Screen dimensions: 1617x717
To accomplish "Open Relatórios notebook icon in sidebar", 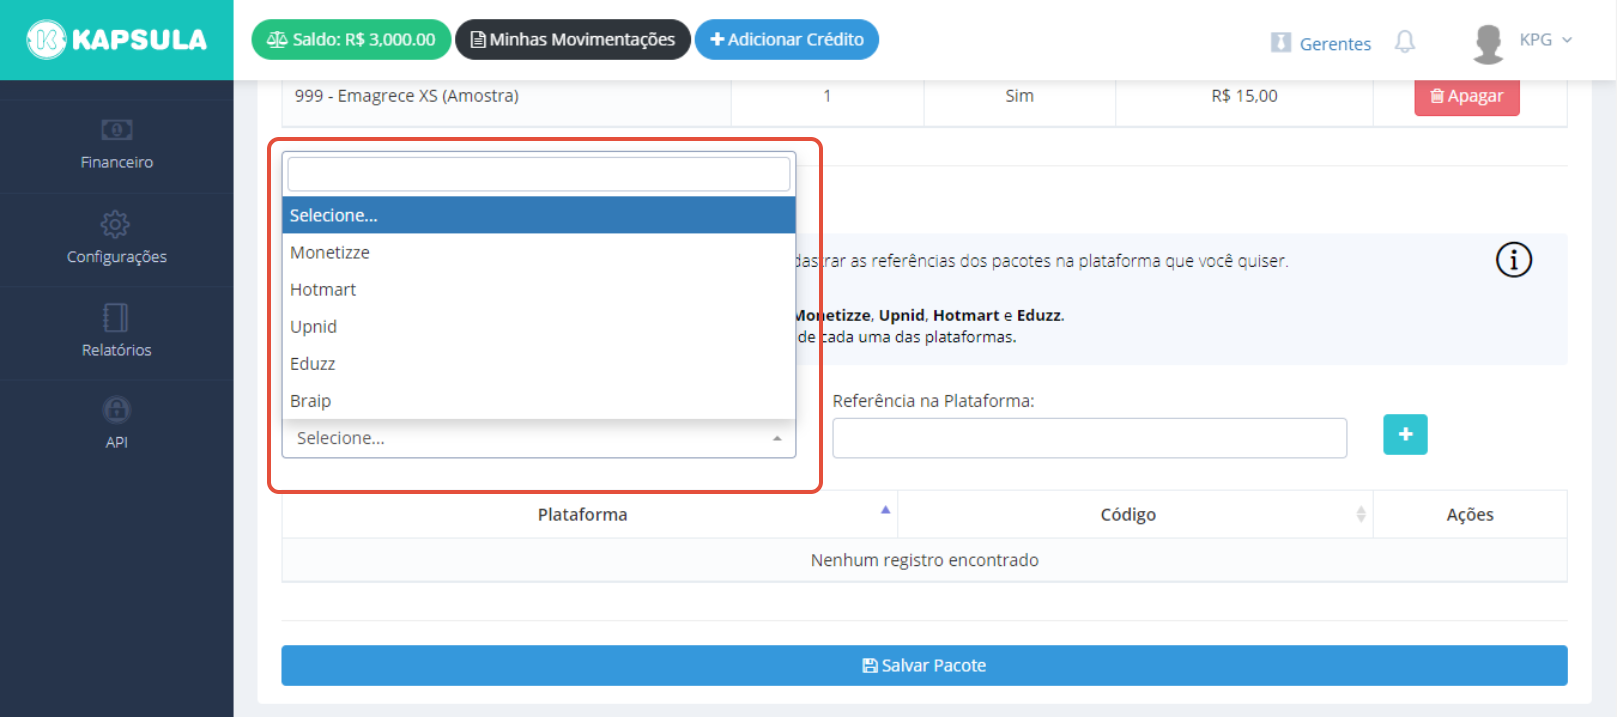I will [x=116, y=318].
